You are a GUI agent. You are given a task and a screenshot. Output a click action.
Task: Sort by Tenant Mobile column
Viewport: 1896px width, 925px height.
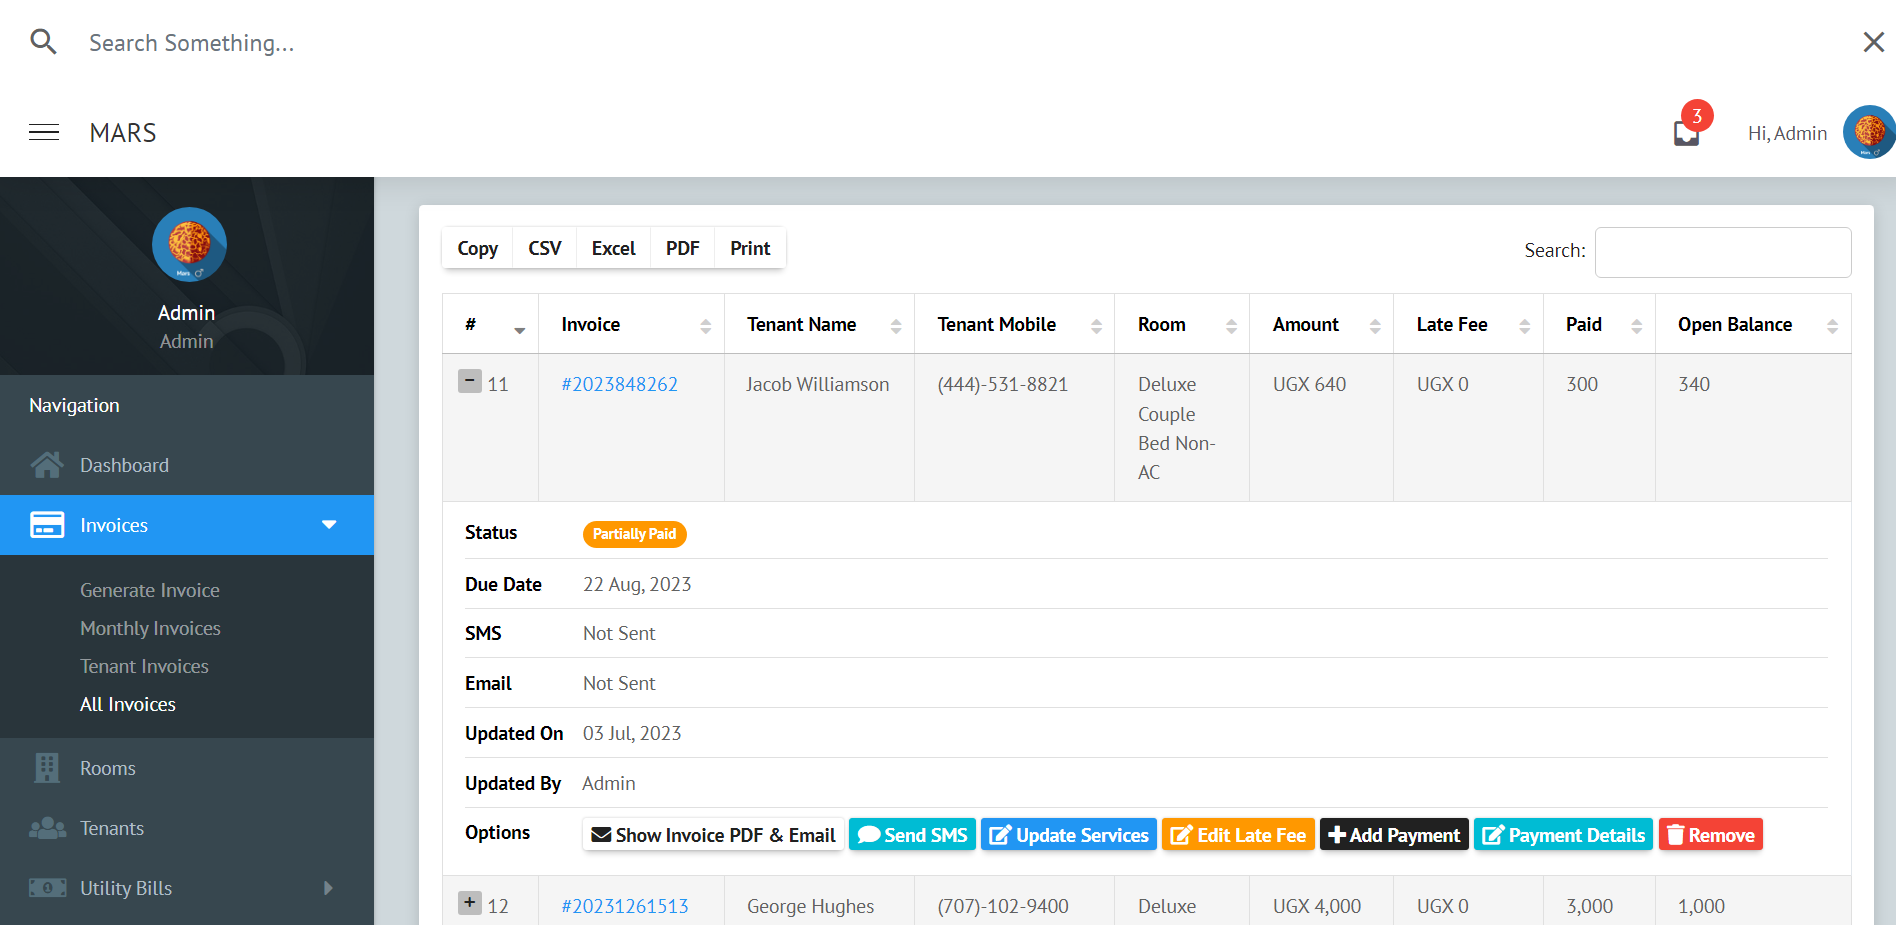click(x=1014, y=324)
